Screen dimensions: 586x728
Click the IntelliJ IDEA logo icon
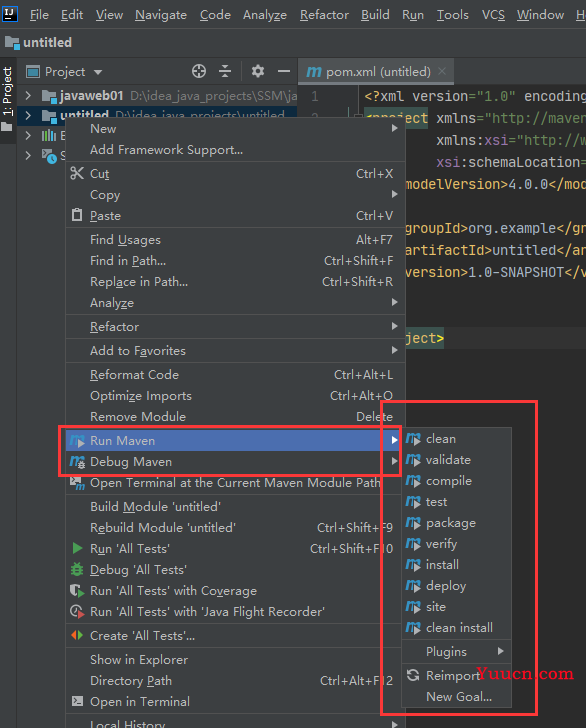(x=10, y=14)
